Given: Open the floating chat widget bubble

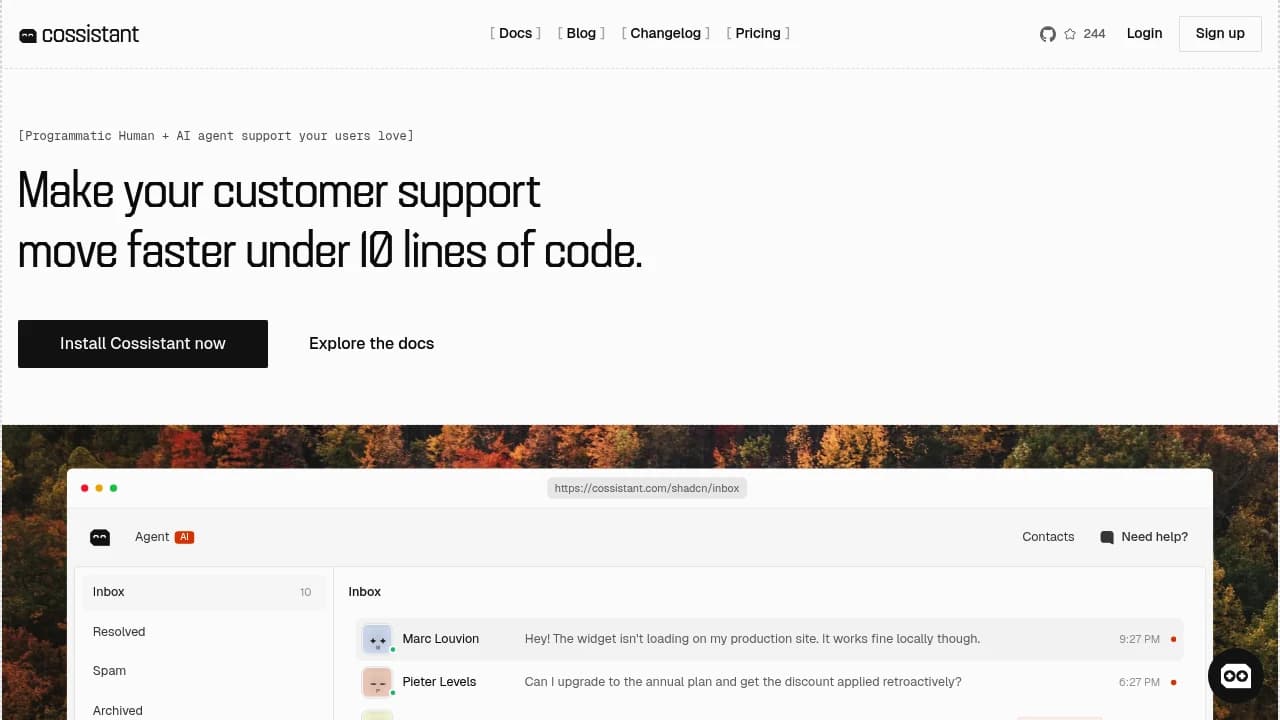Looking at the screenshot, I should pyautogui.click(x=1236, y=676).
